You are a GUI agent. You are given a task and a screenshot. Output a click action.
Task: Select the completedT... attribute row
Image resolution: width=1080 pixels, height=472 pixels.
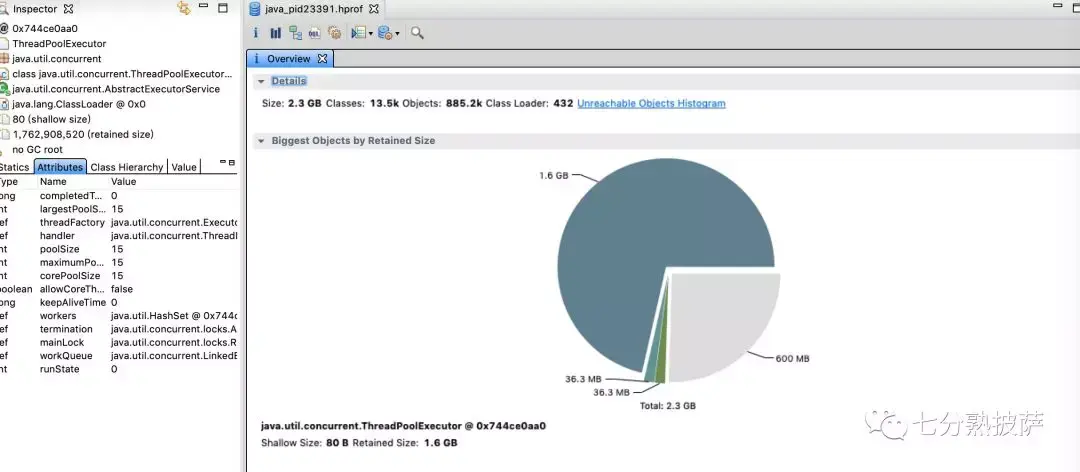(x=118, y=196)
